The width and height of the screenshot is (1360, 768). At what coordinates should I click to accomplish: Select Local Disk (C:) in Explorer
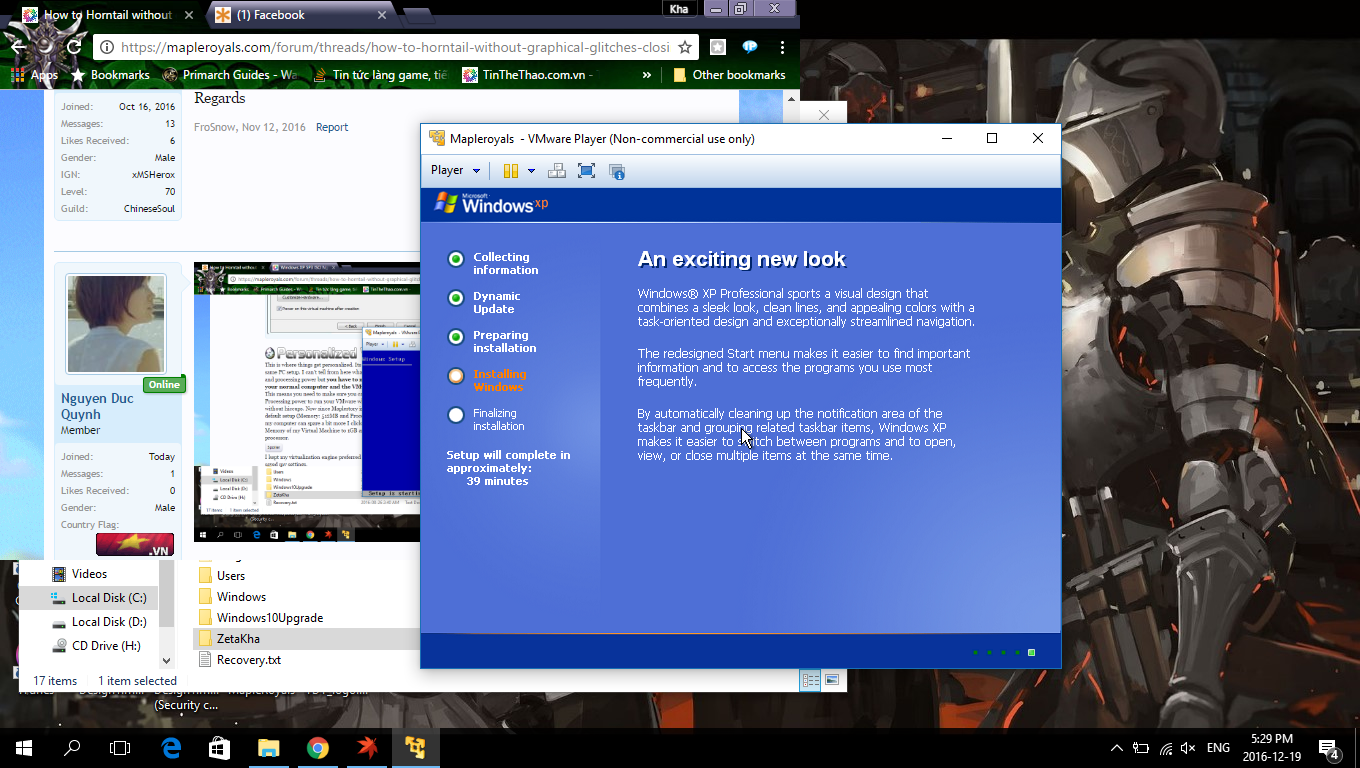point(98,598)
